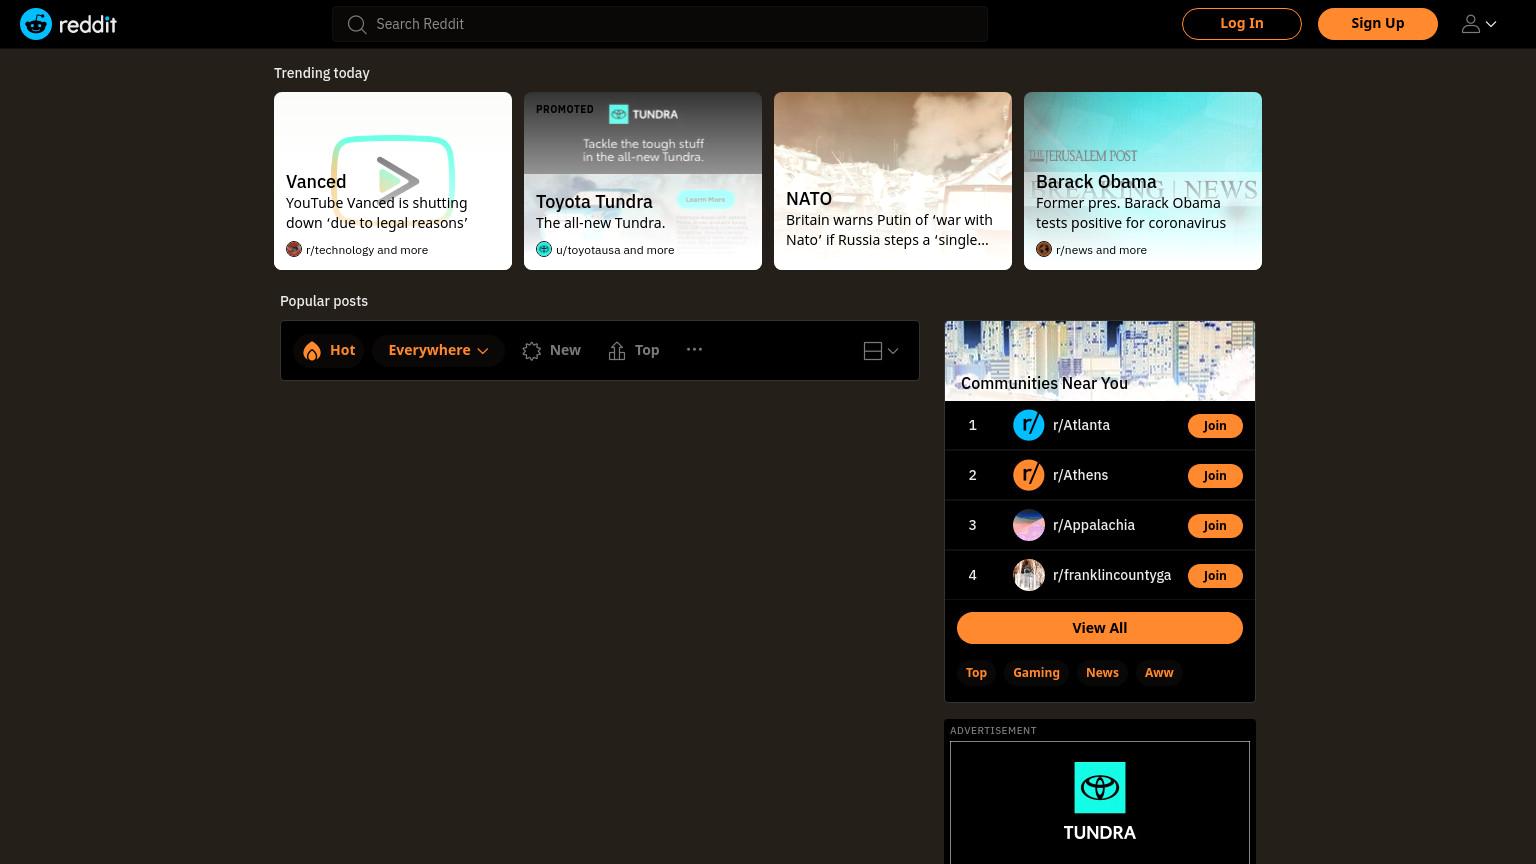Click the View All communities button
Screen dimensions: 1536x864
tap(1100, 628)
